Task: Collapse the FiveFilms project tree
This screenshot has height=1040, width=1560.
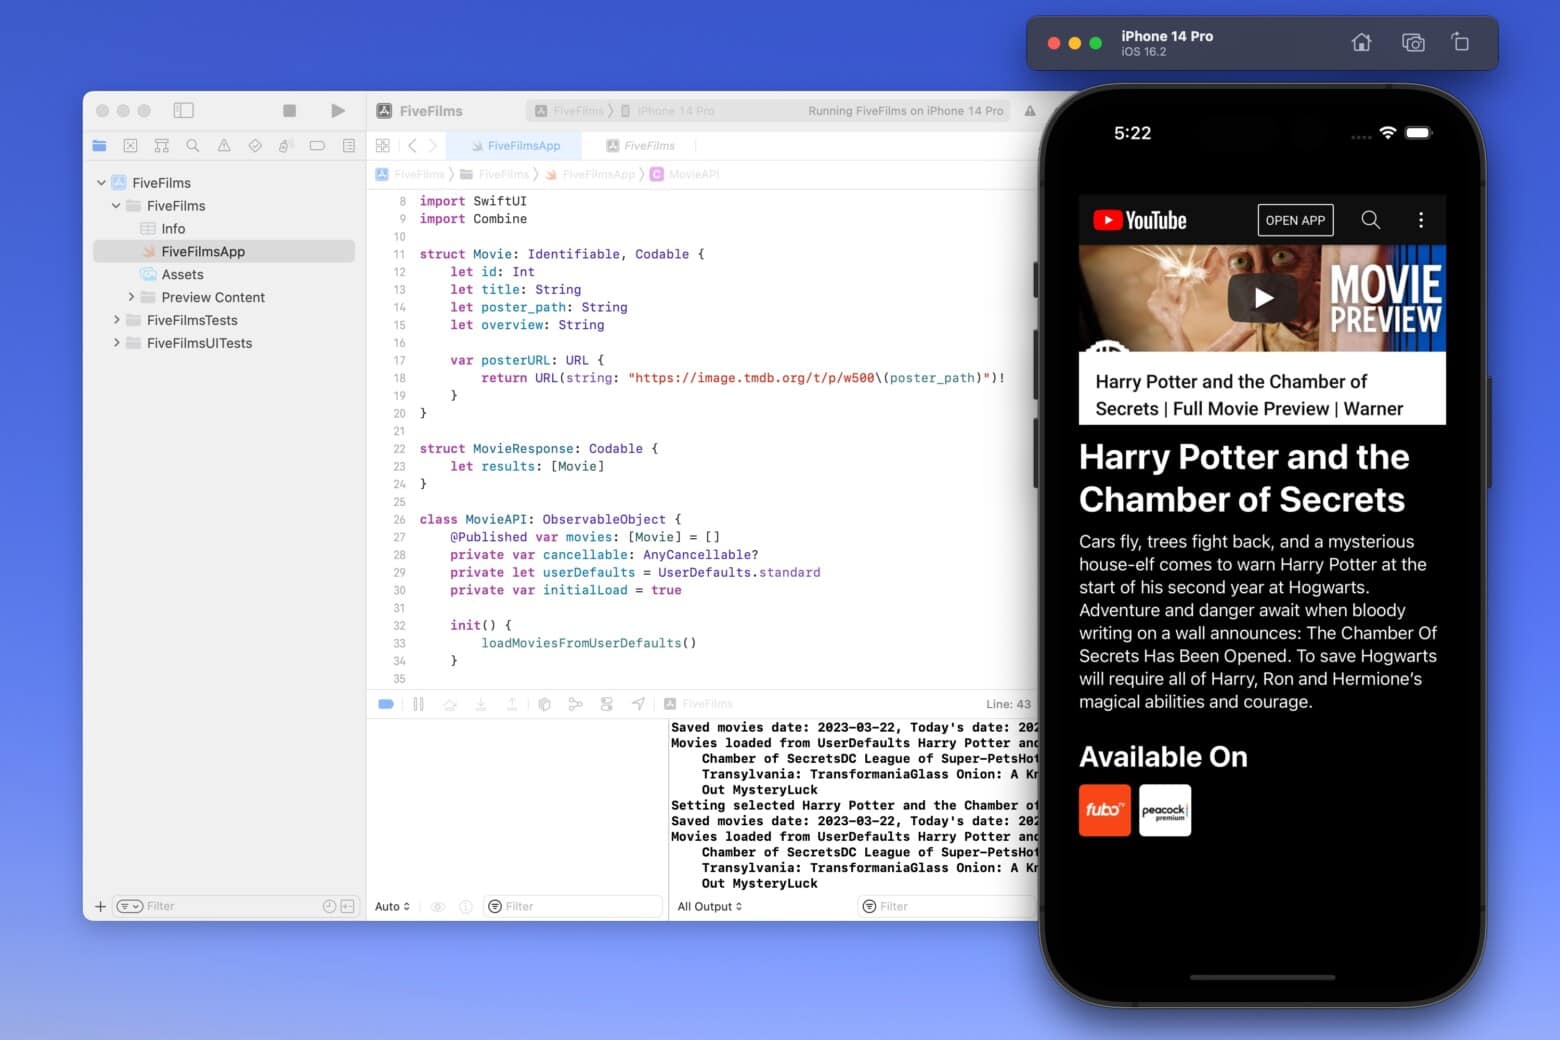Action: pos(100,182)
